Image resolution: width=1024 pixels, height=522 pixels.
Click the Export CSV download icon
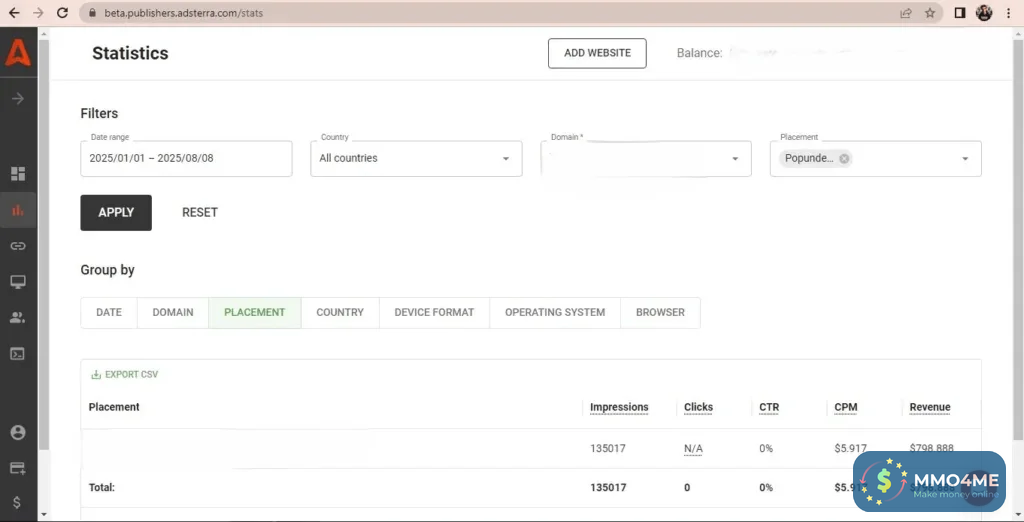96,374
